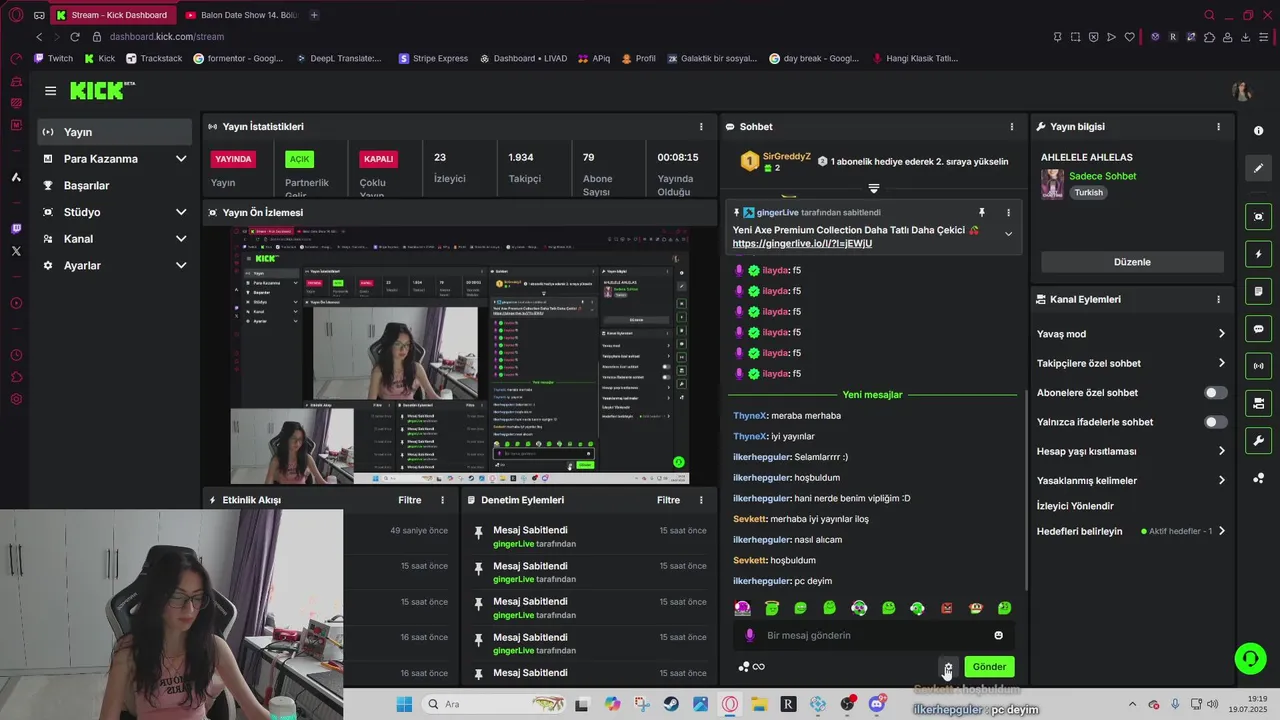Open Hesap yaşı kısıtlaması settings
The height and width of the screenshot is (720, 1280).
(x=1131, y=451)
